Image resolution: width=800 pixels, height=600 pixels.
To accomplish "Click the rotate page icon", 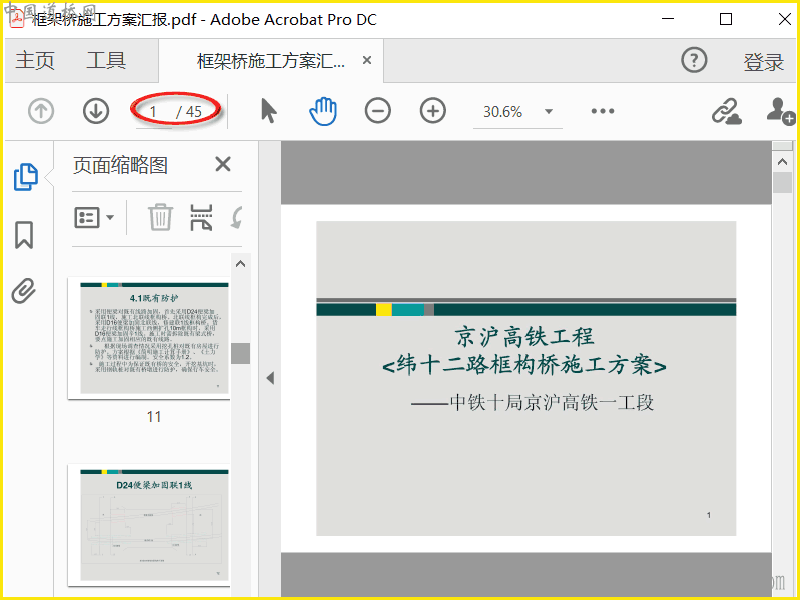I will [x=237, y=218].
